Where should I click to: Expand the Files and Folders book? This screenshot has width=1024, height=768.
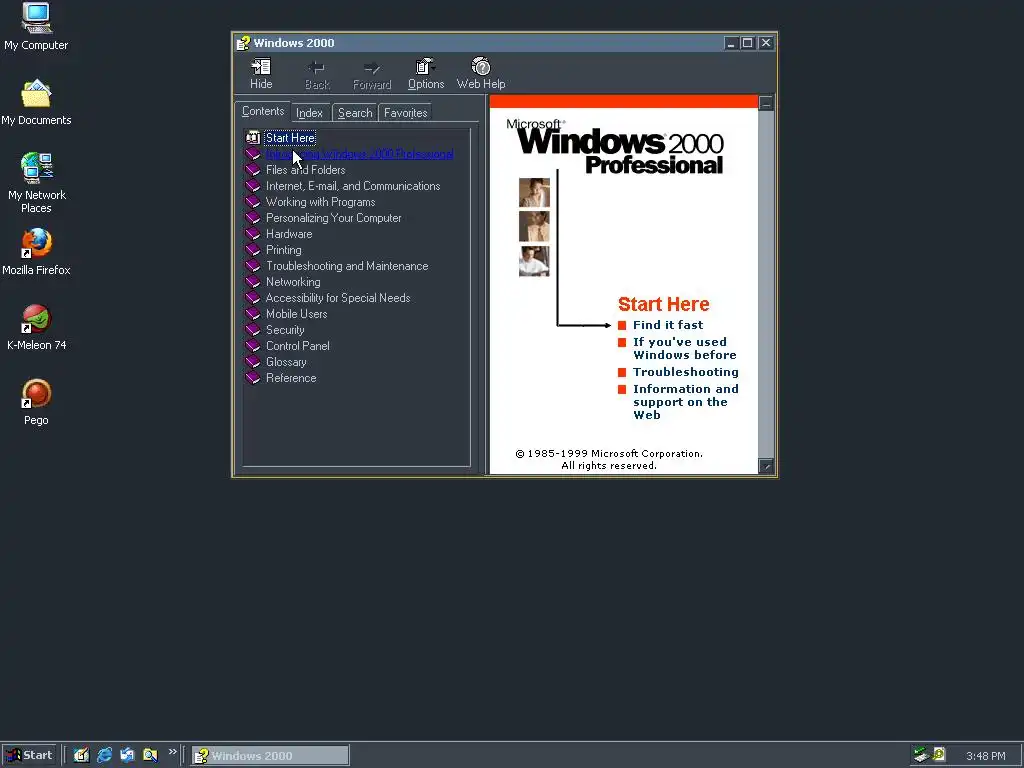click(x=305, y=170)
